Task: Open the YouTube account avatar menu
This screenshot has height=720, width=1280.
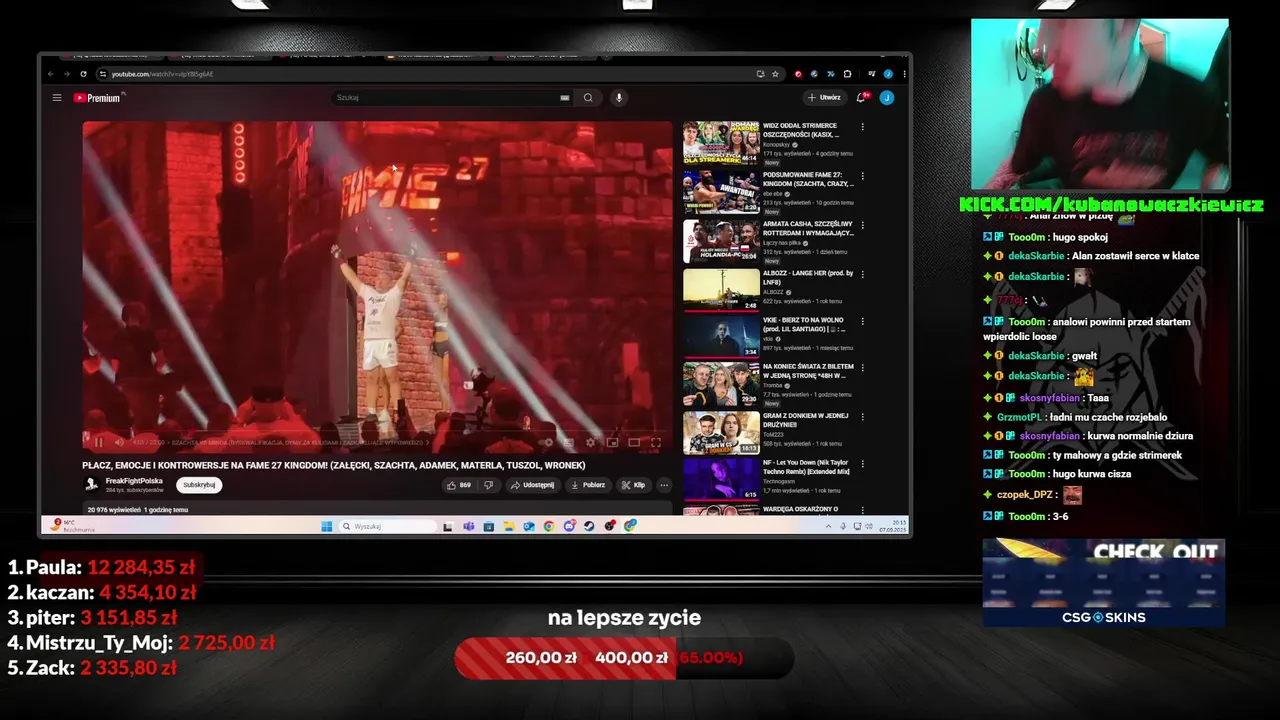Action: [887, 97]
